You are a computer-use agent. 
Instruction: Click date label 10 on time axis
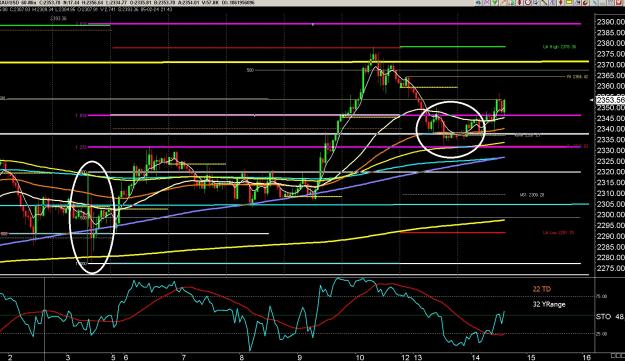360,357
